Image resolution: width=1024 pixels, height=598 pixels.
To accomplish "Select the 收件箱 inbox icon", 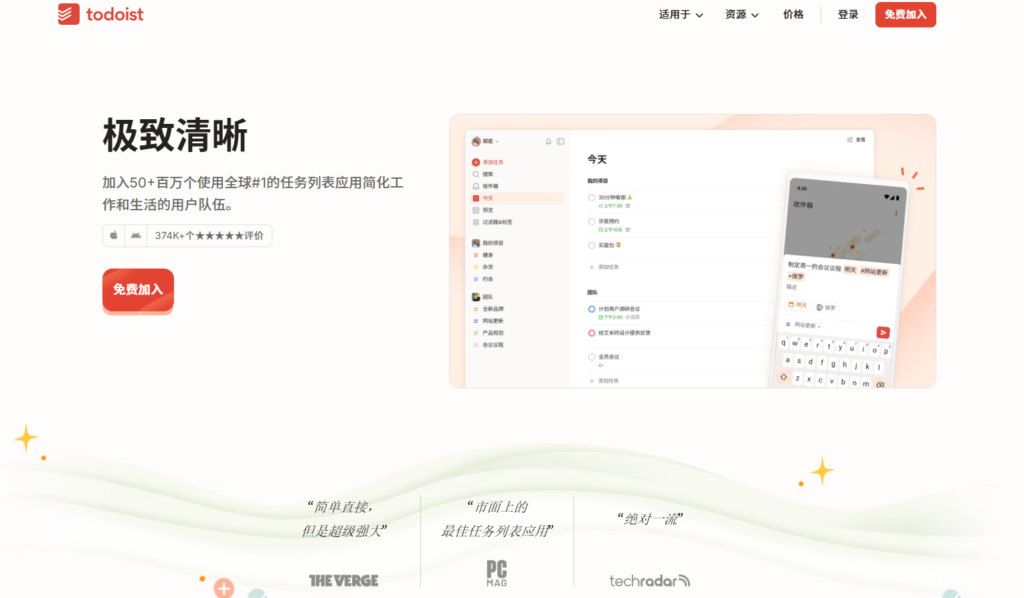I will (474, 186).
